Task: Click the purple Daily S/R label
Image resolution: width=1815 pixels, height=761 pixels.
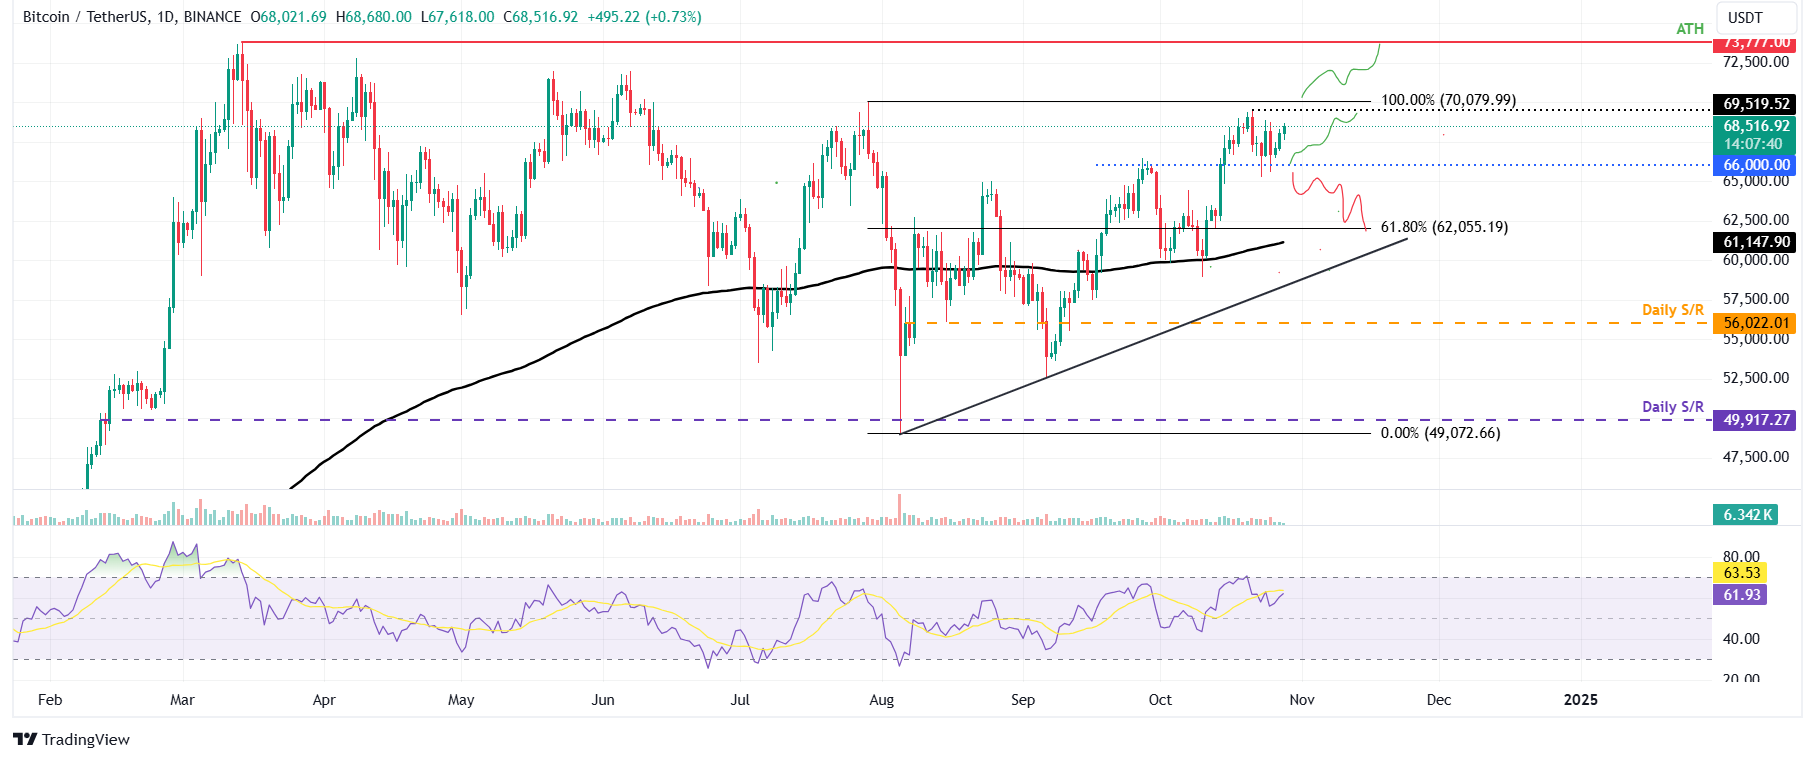Action: 1673,407
